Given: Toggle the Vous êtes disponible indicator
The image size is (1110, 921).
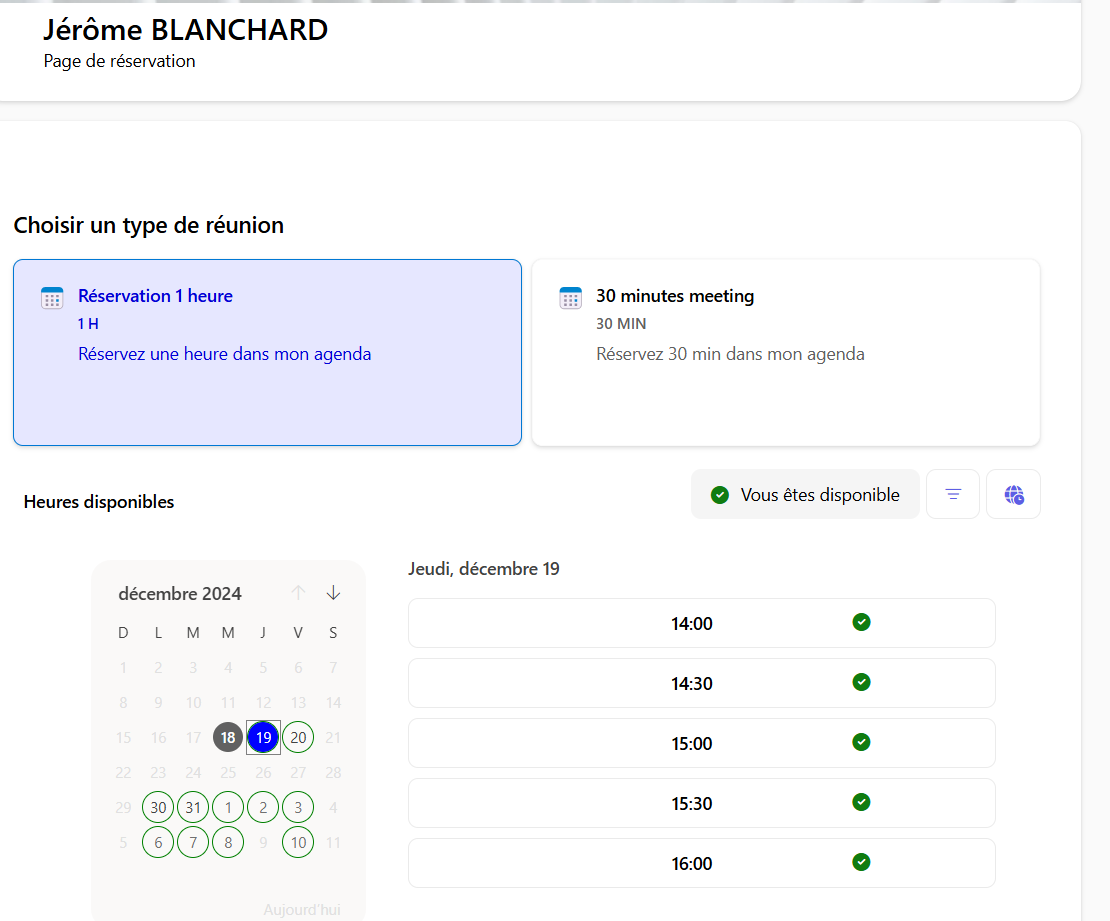Looking at the screenshot, I should tap(805, 494).
